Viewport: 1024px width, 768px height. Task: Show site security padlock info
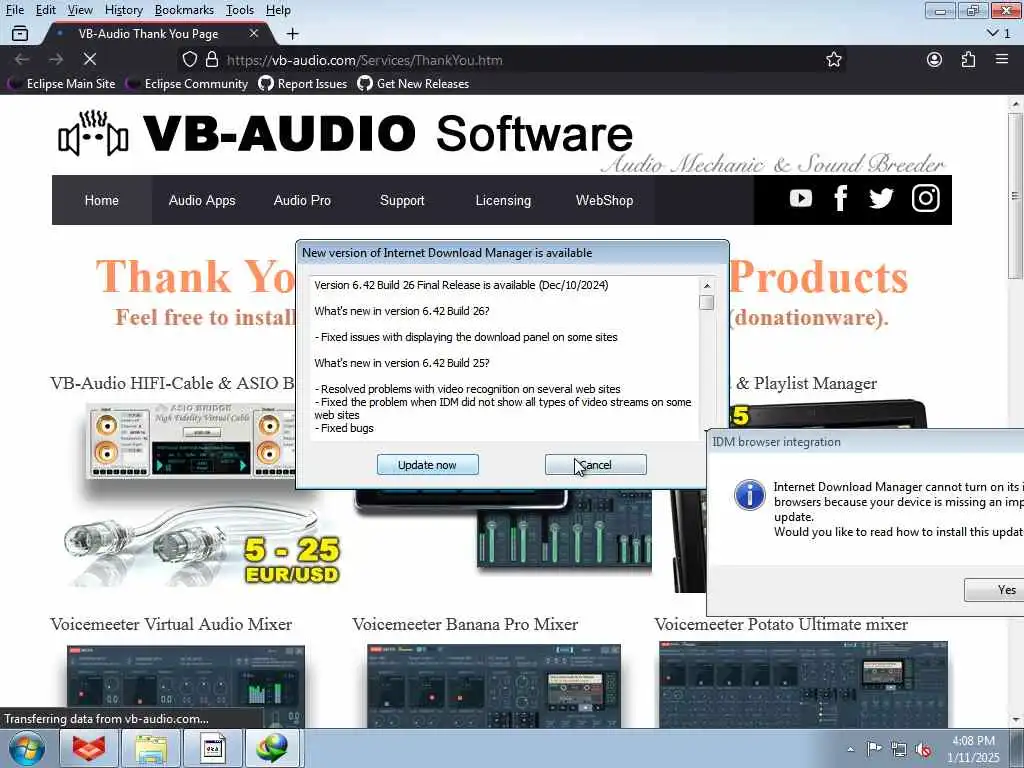pos(212,59)
